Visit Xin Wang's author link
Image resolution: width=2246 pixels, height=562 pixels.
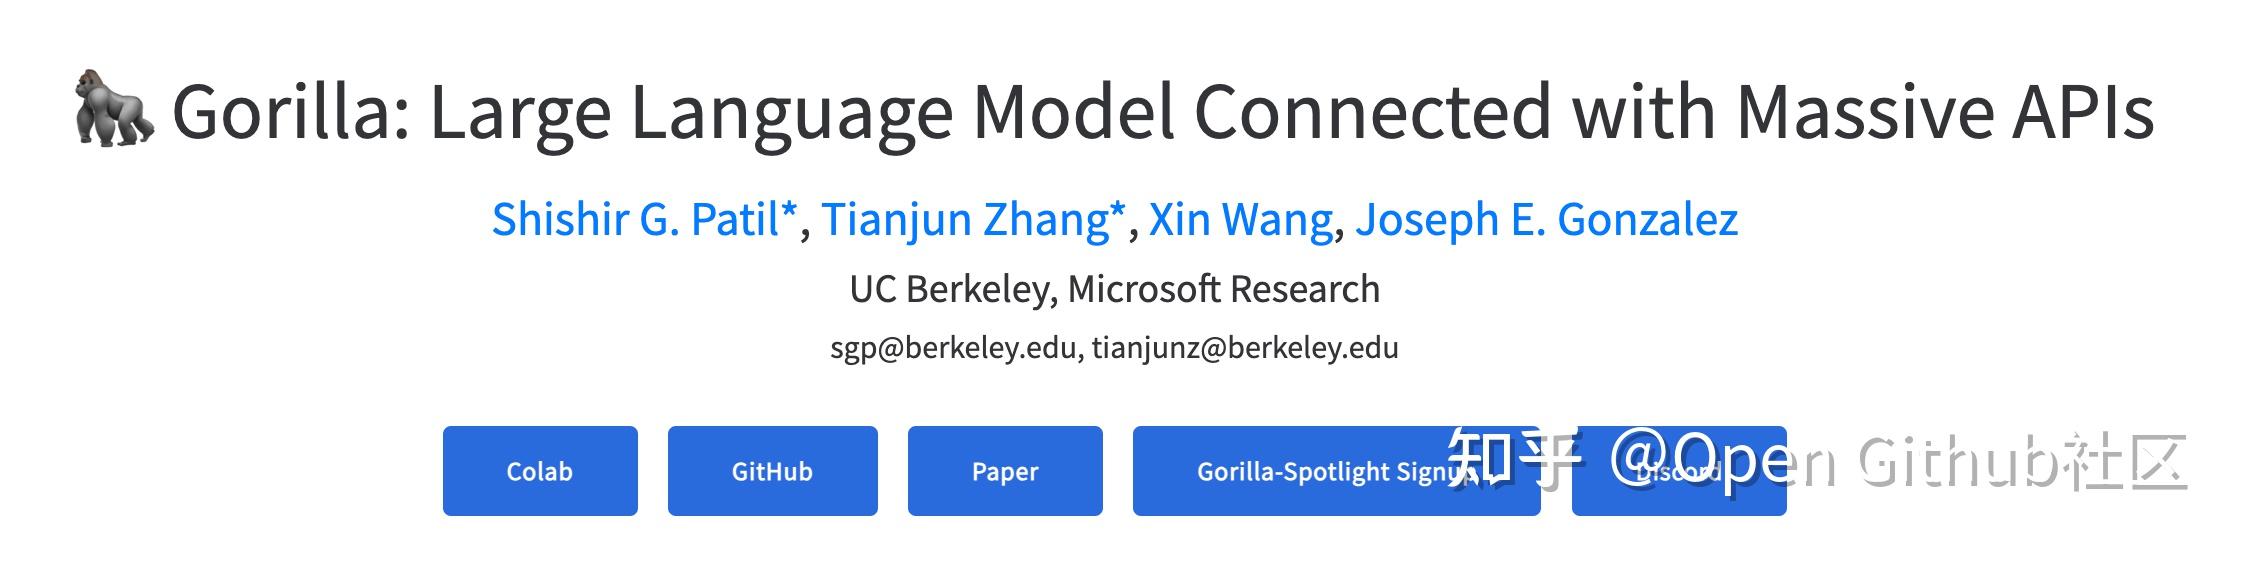[1240, 219]
